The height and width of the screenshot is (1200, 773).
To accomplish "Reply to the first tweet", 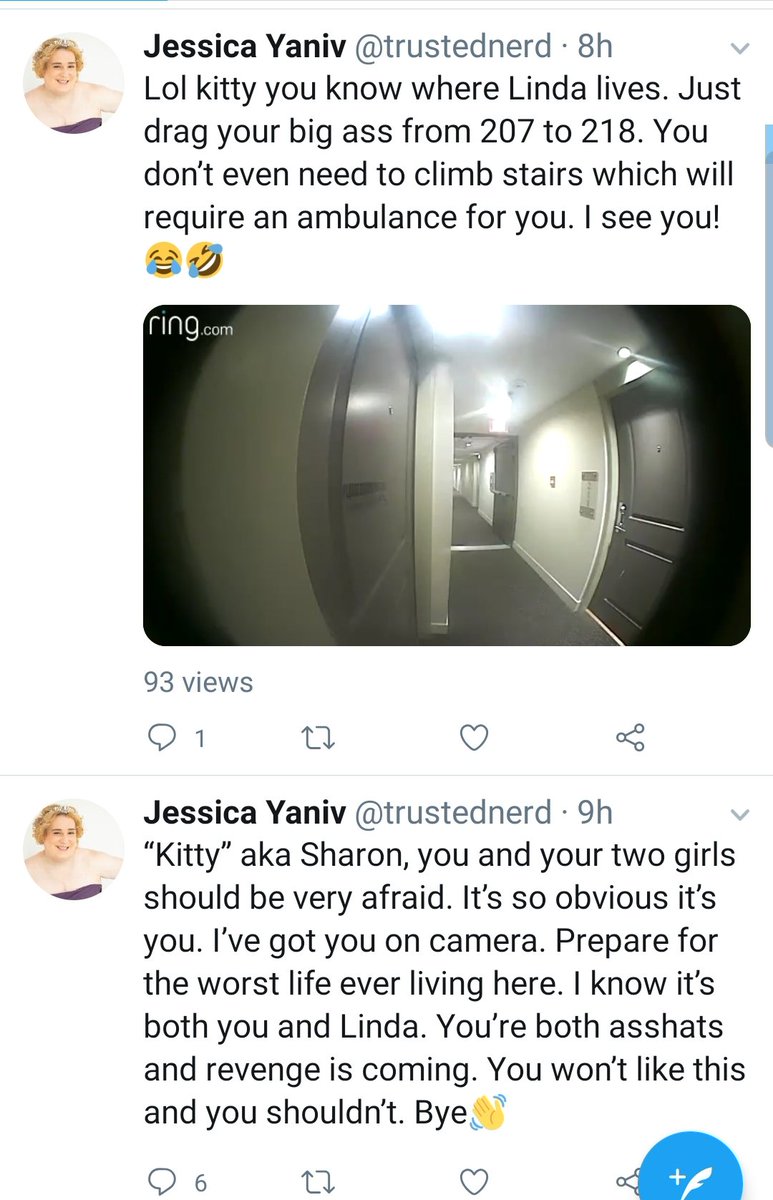I will click(x=162, y=738).
